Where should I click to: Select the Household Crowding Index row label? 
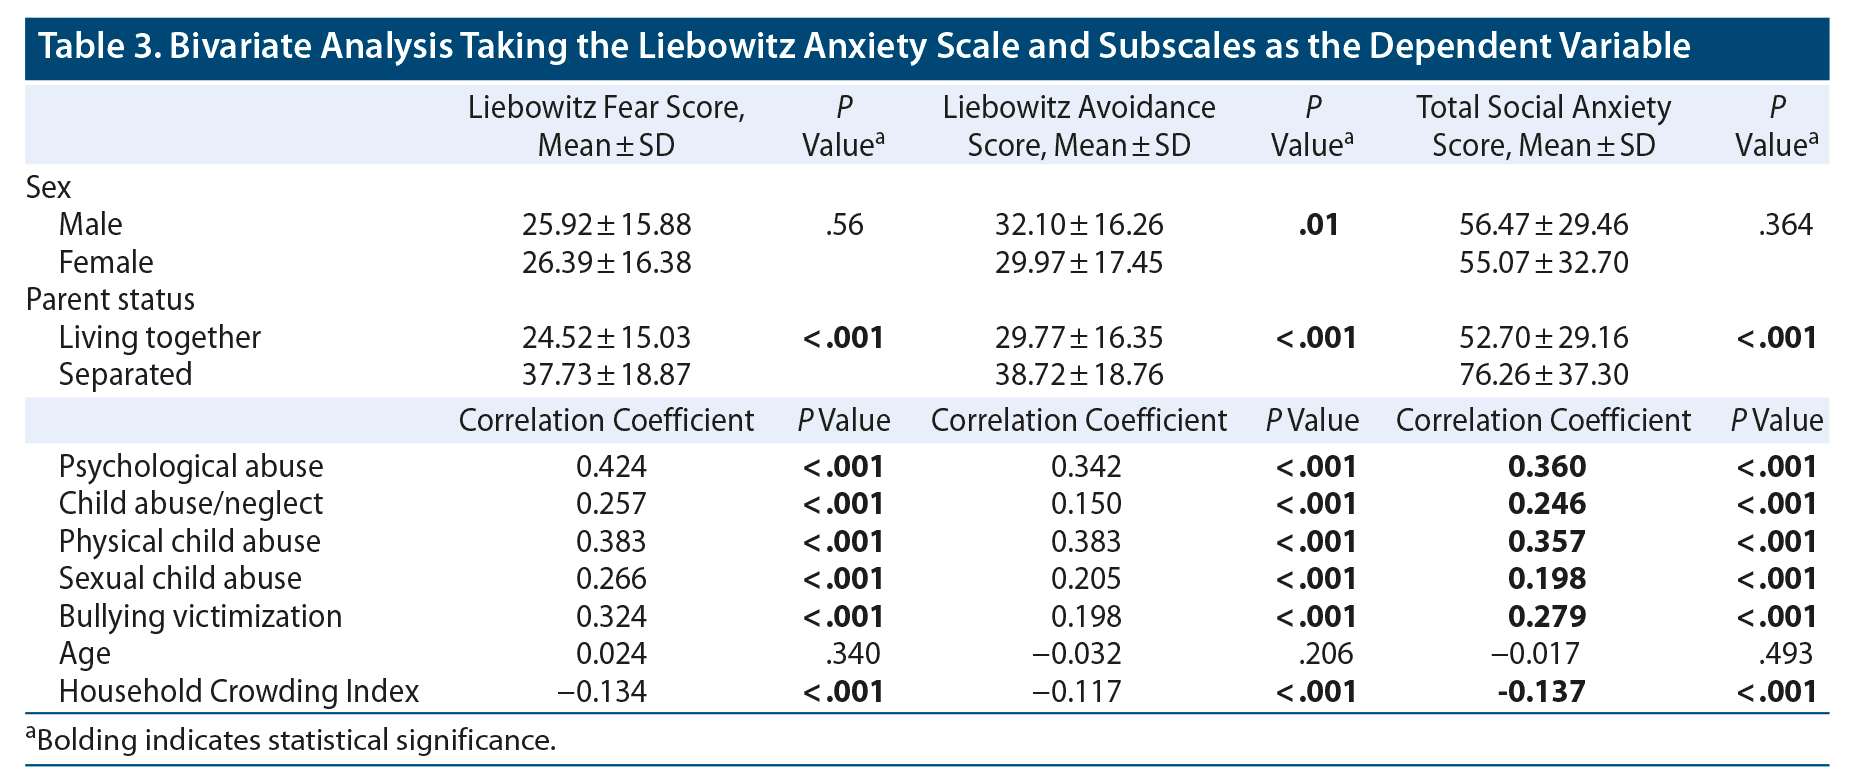tap(238, 691)
